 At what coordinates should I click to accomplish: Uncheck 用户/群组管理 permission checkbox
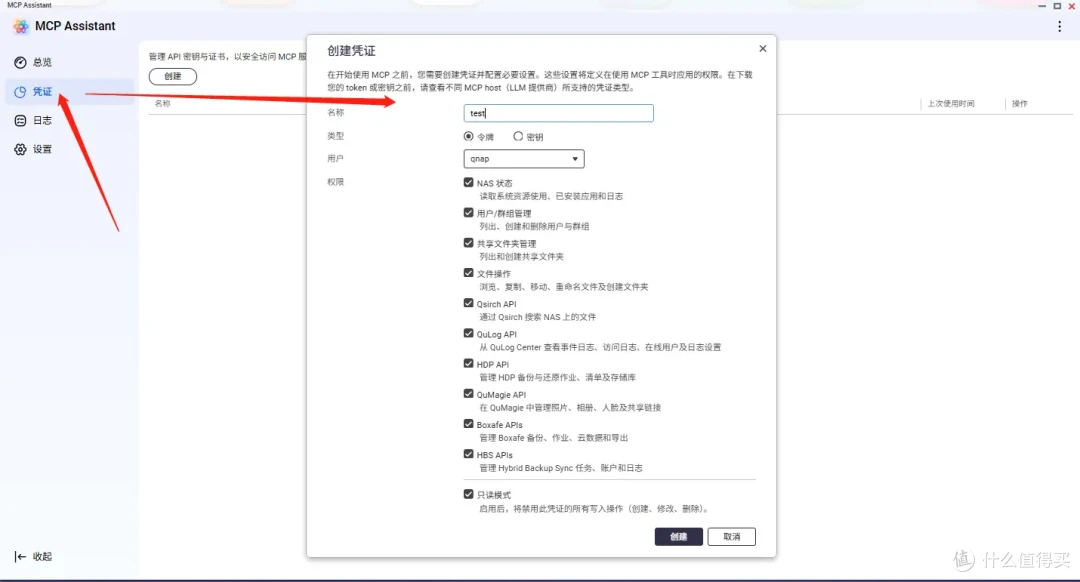(468, 213)
